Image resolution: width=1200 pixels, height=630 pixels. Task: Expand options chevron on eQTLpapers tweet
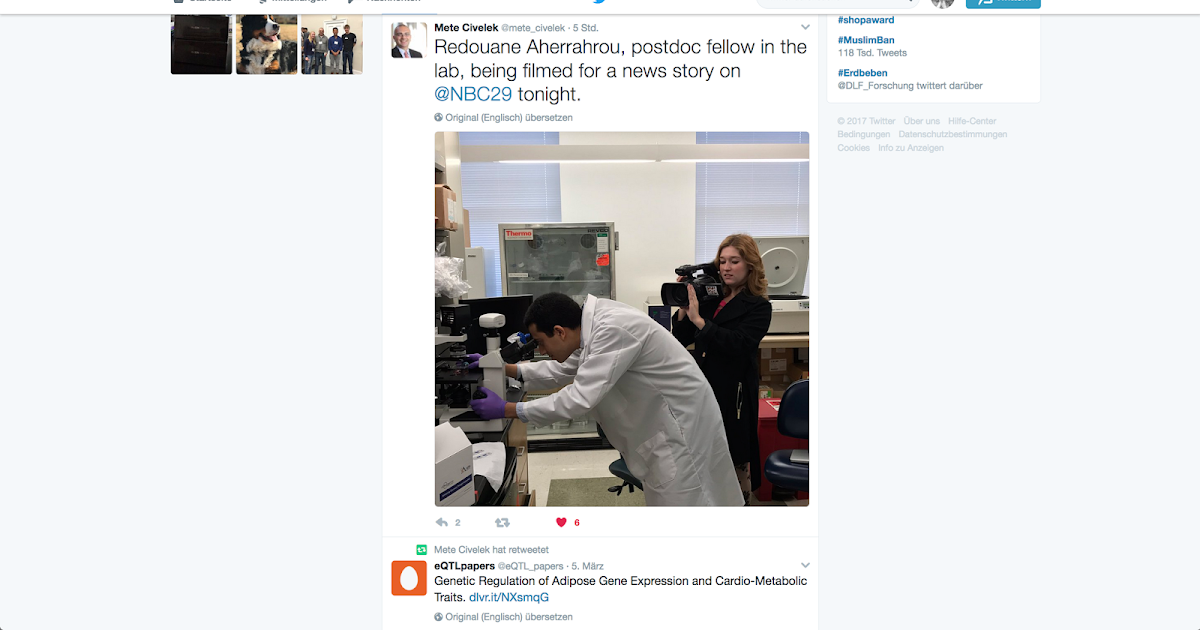(x=805, y=565)
